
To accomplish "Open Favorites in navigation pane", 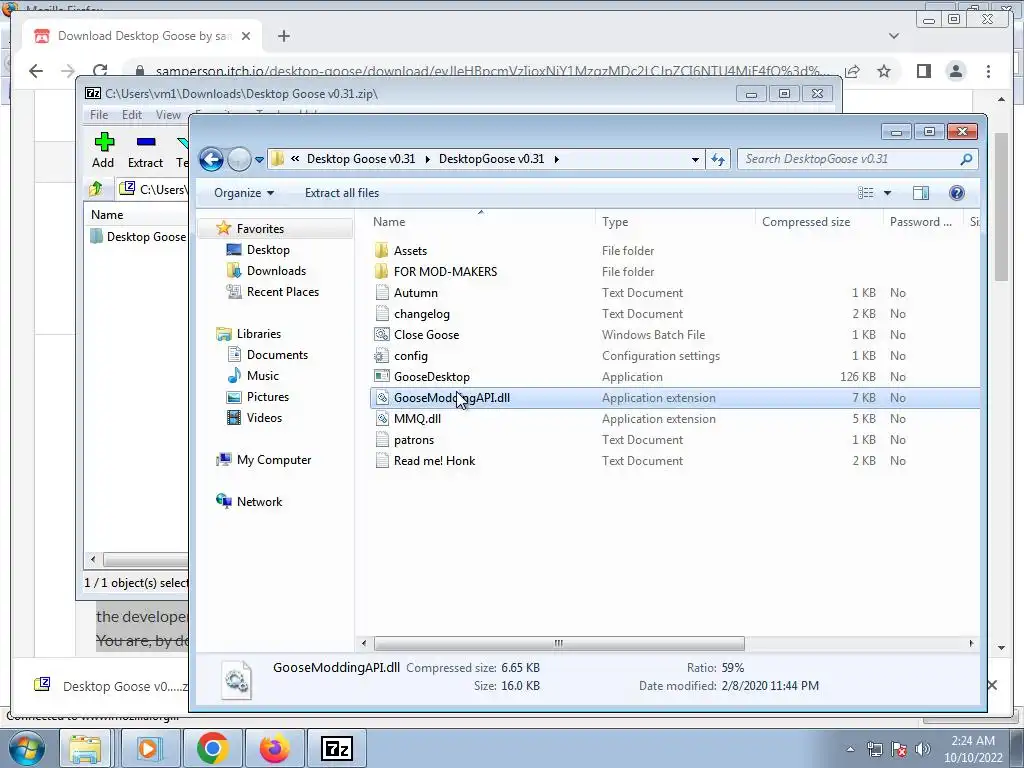I will click(260, 229).
